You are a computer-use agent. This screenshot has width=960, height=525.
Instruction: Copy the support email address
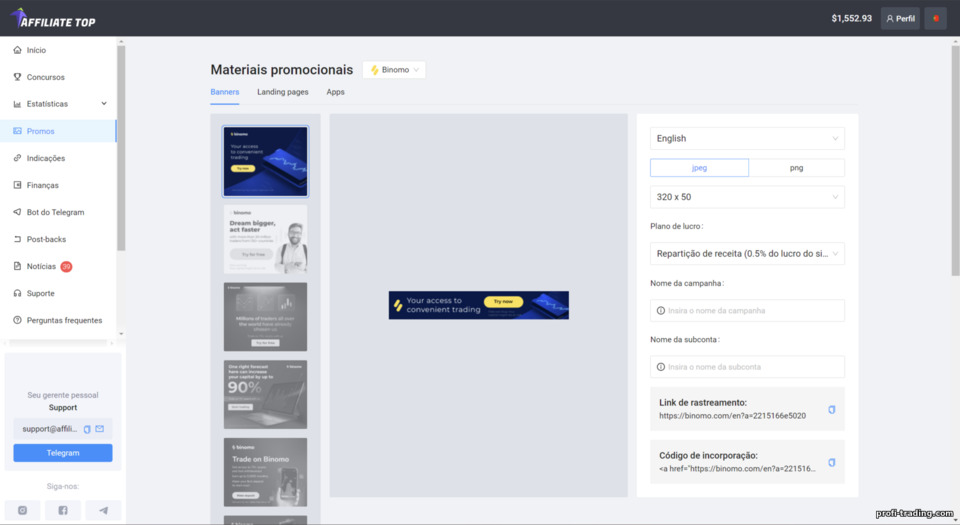[87, 430]
